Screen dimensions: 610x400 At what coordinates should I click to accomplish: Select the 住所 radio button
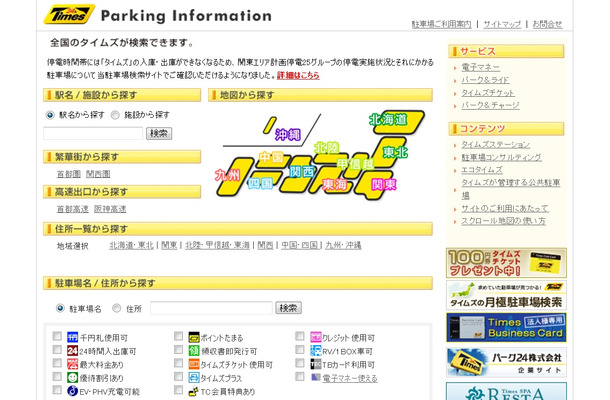click(116, 308)
